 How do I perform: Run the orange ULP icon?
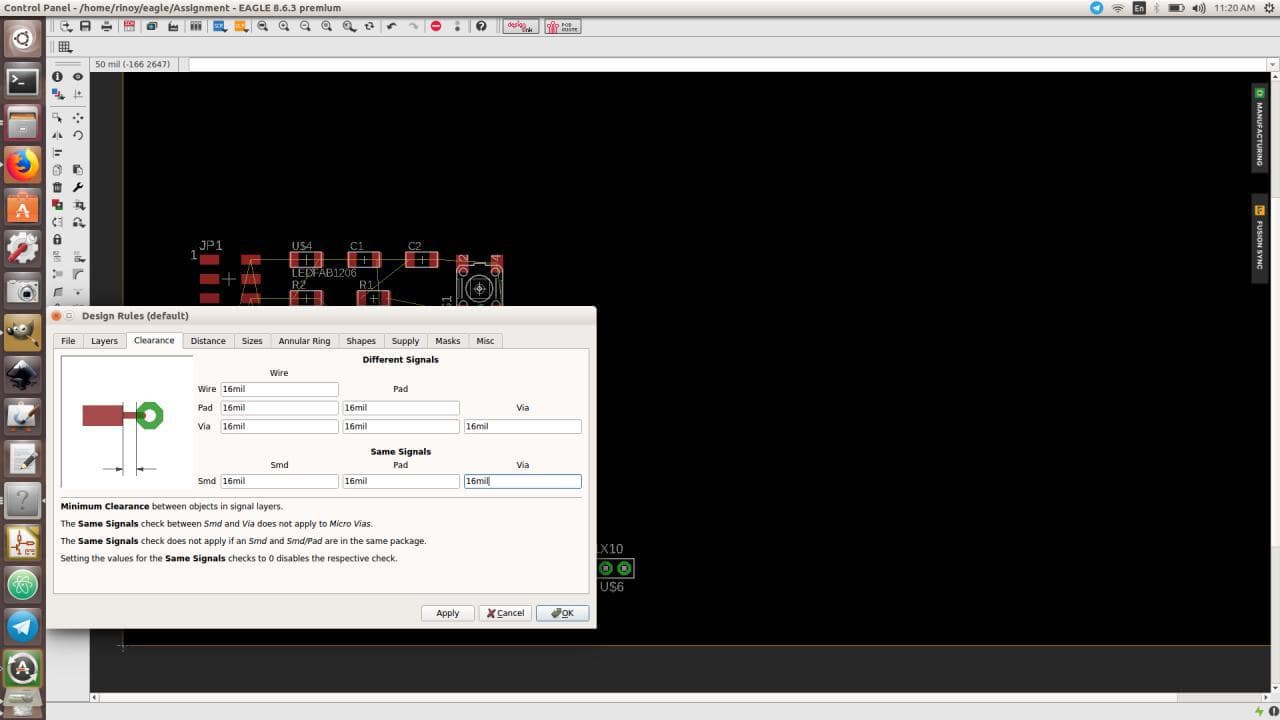click(241, 26)
